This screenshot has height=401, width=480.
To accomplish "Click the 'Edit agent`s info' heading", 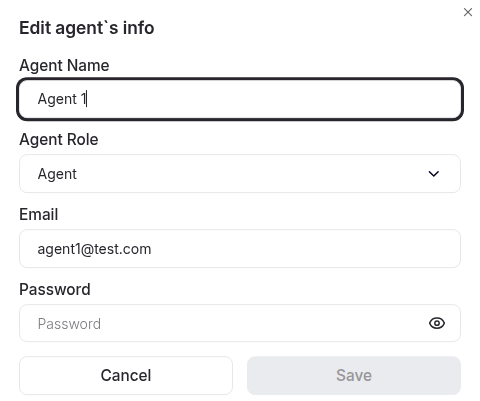I will [87, 28].
